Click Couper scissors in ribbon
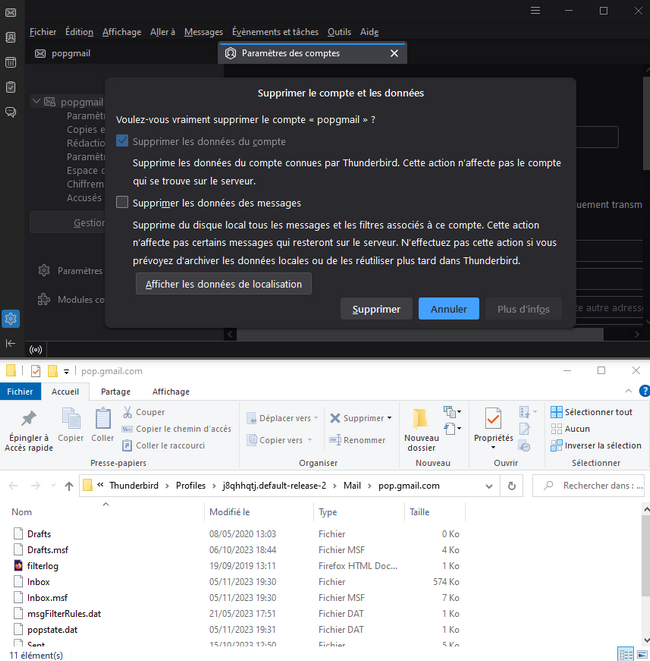 click(x=144, y=412)
